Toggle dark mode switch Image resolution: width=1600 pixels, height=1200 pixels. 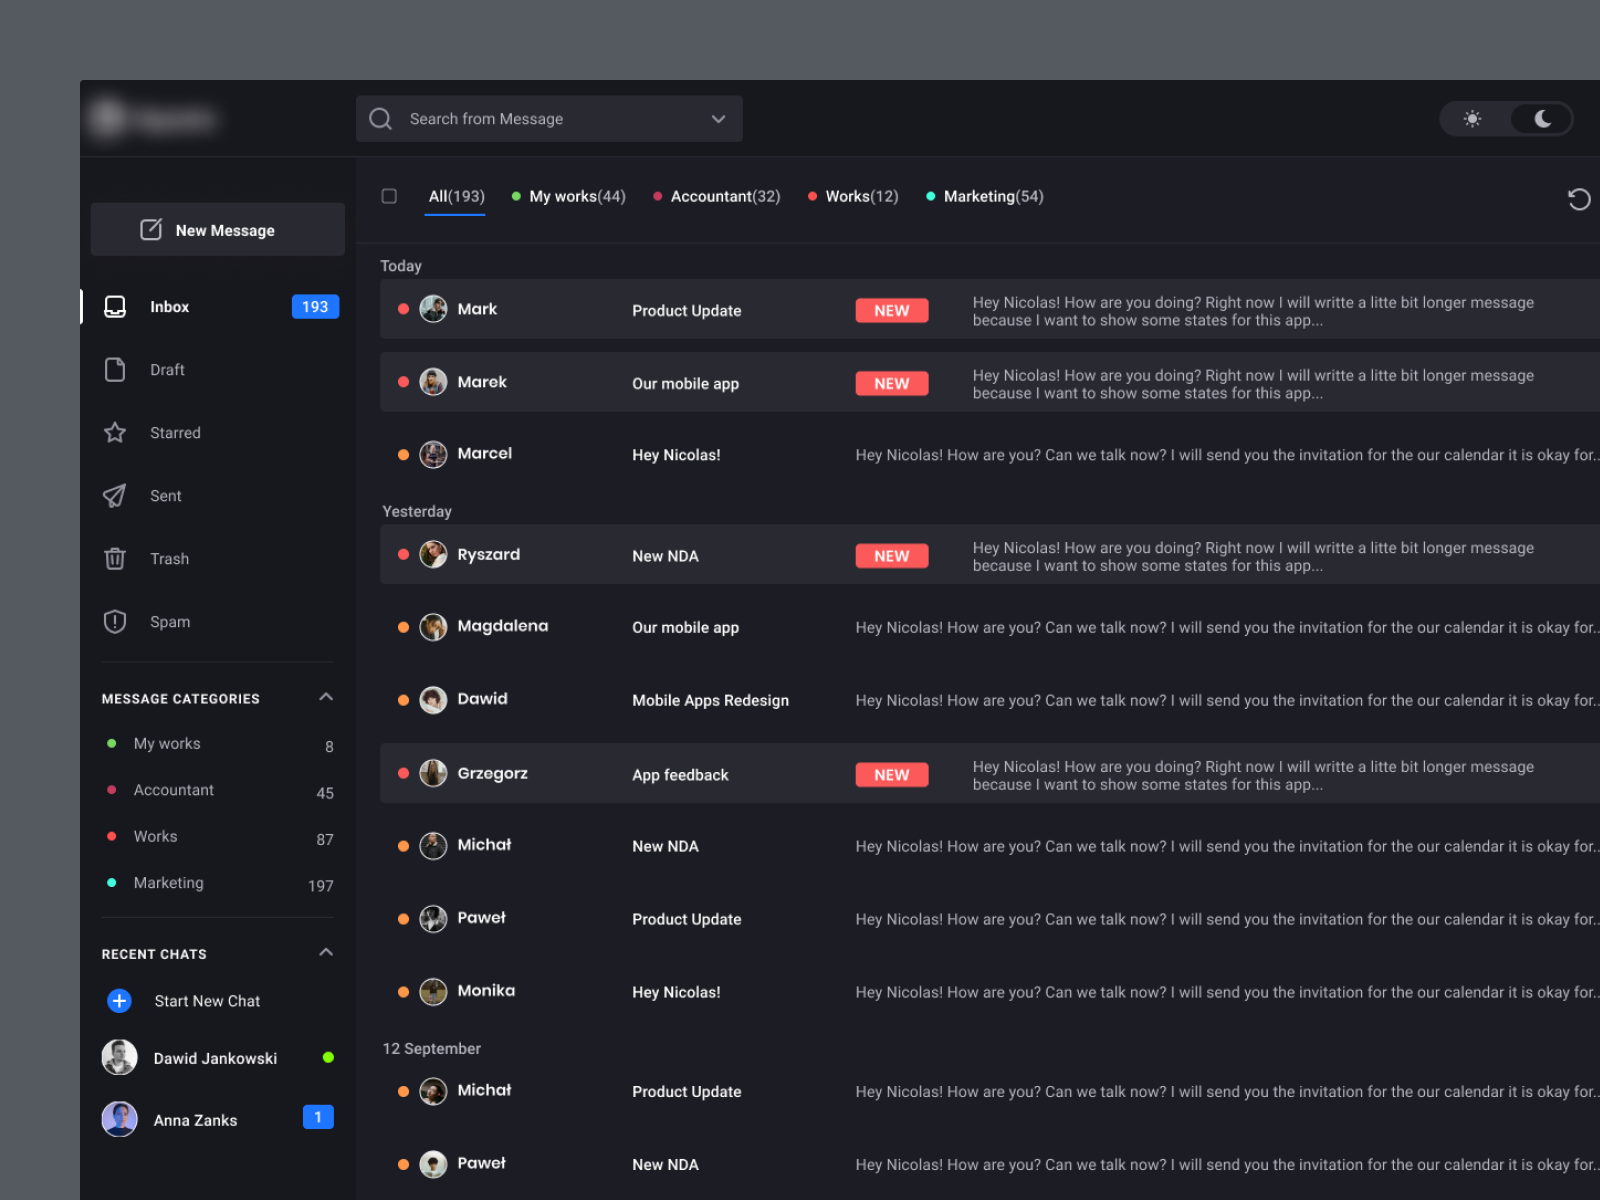point(1540,118)
